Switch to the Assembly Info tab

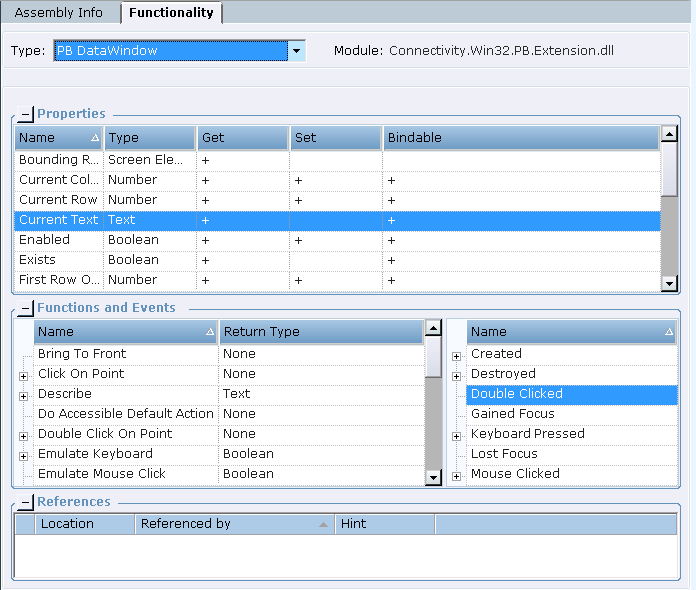(x=59, y=12)
